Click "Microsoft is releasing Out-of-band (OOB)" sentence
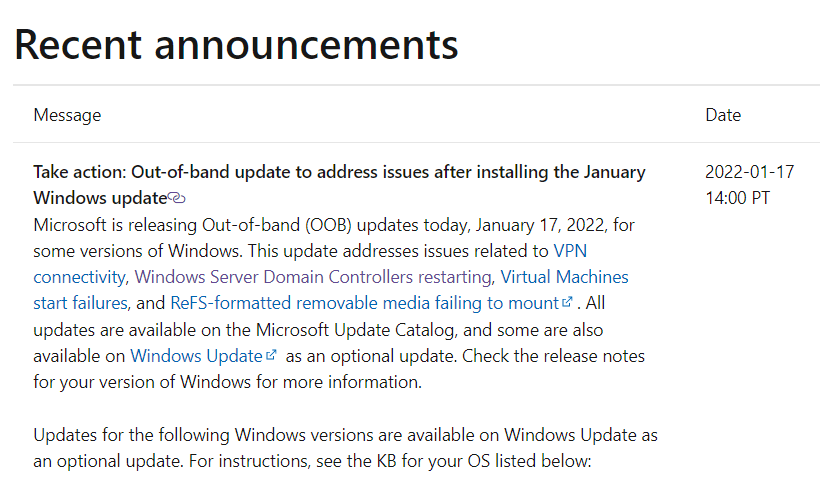Screen dimensions: 820x484 pyautogui.click(x=192, y=225)
